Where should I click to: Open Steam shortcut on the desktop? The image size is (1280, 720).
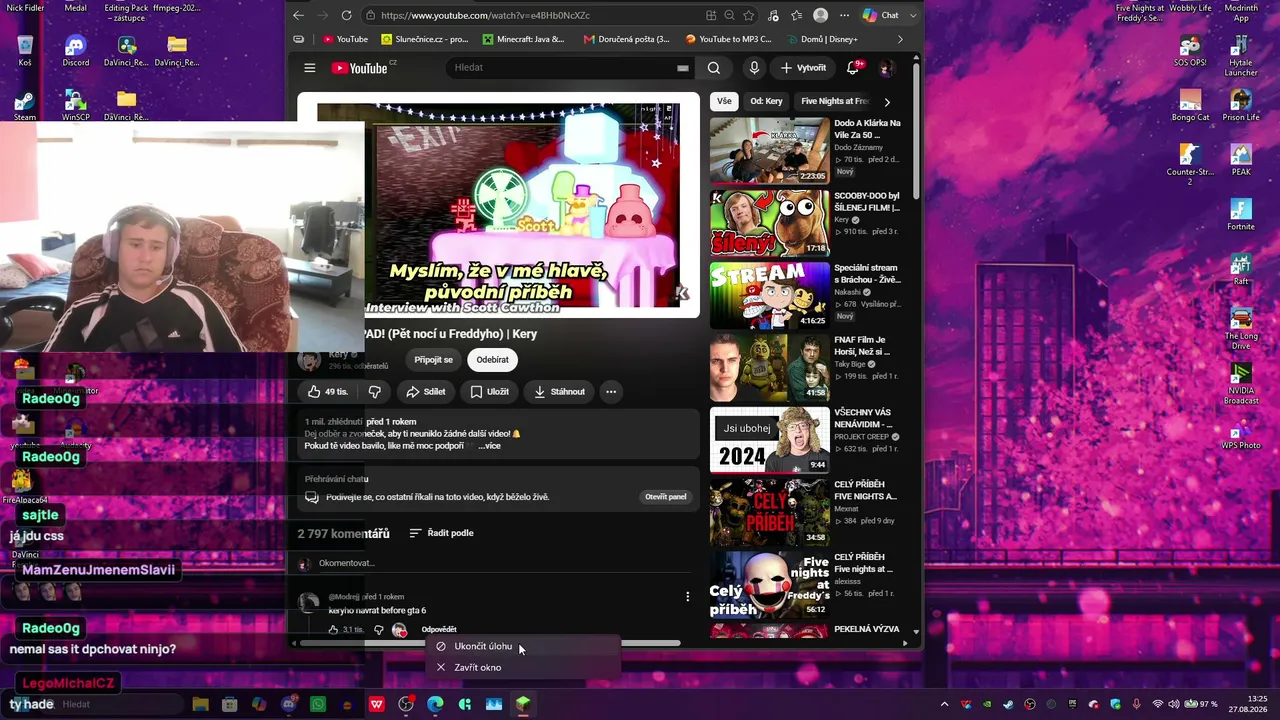[25, 106]
